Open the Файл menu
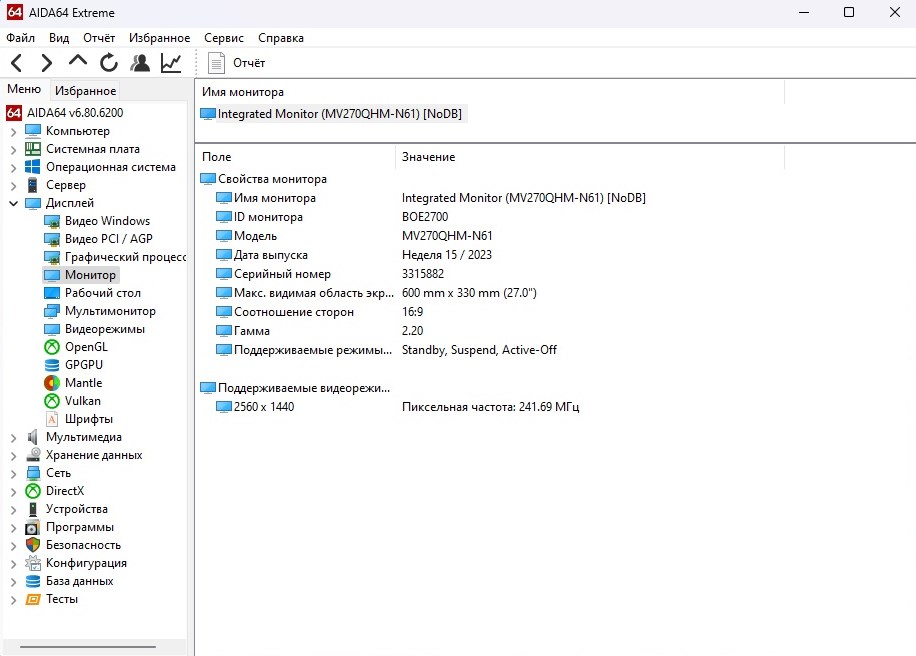The height and width of the screenshot is (656, 916). [20, 38]
